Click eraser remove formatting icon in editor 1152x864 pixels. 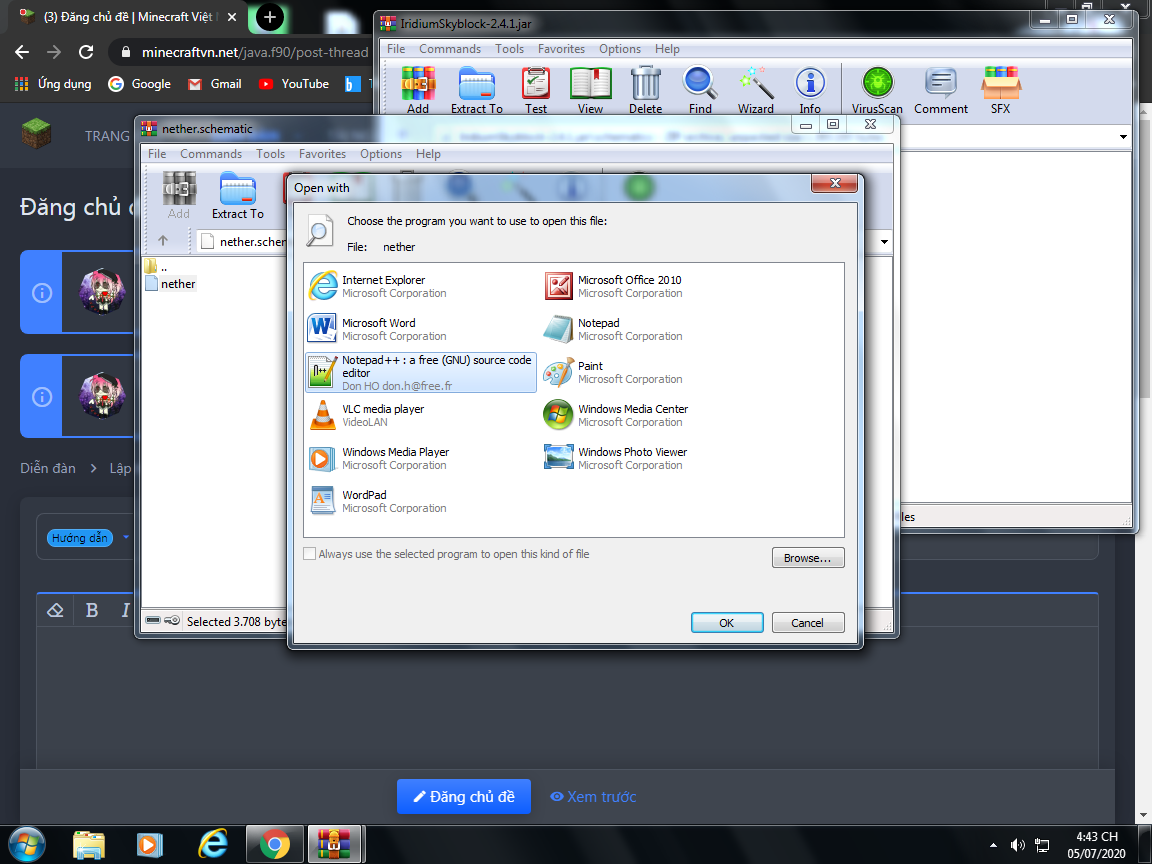pos(55,610)
